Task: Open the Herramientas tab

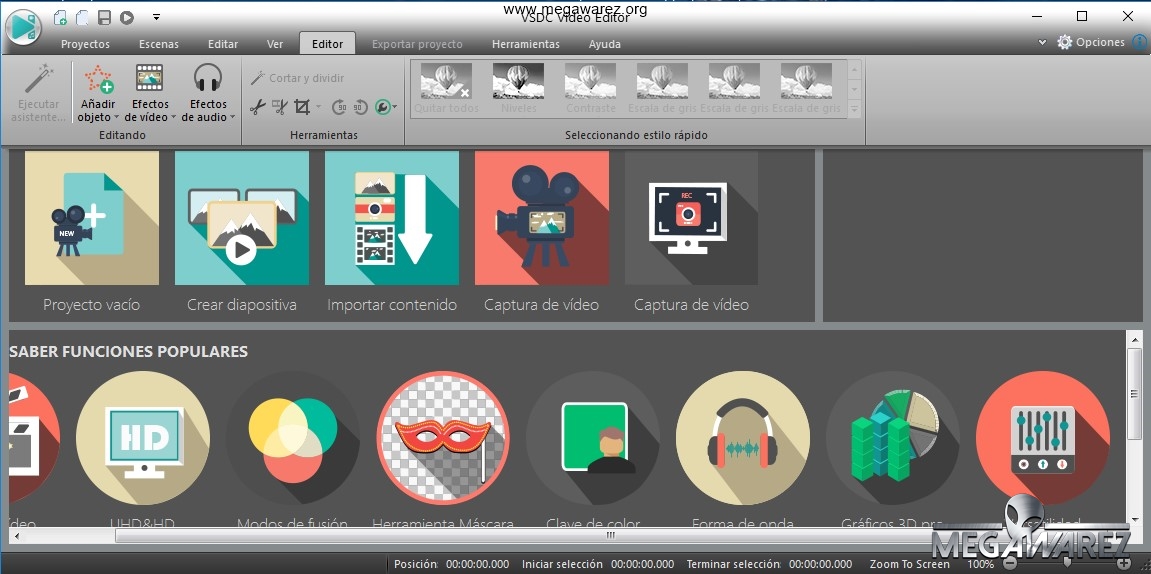Action: (x=526, y=44)
